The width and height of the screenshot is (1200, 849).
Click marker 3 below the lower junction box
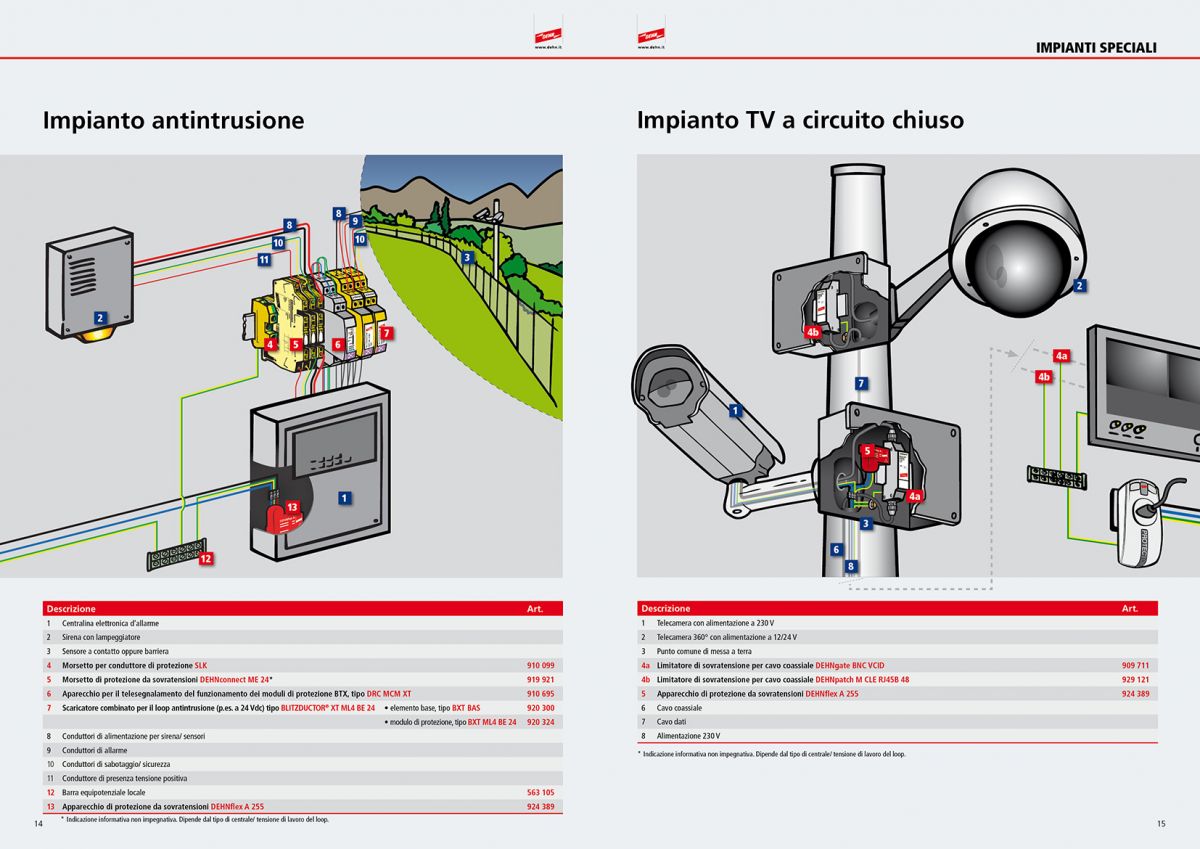click(866, 523)
